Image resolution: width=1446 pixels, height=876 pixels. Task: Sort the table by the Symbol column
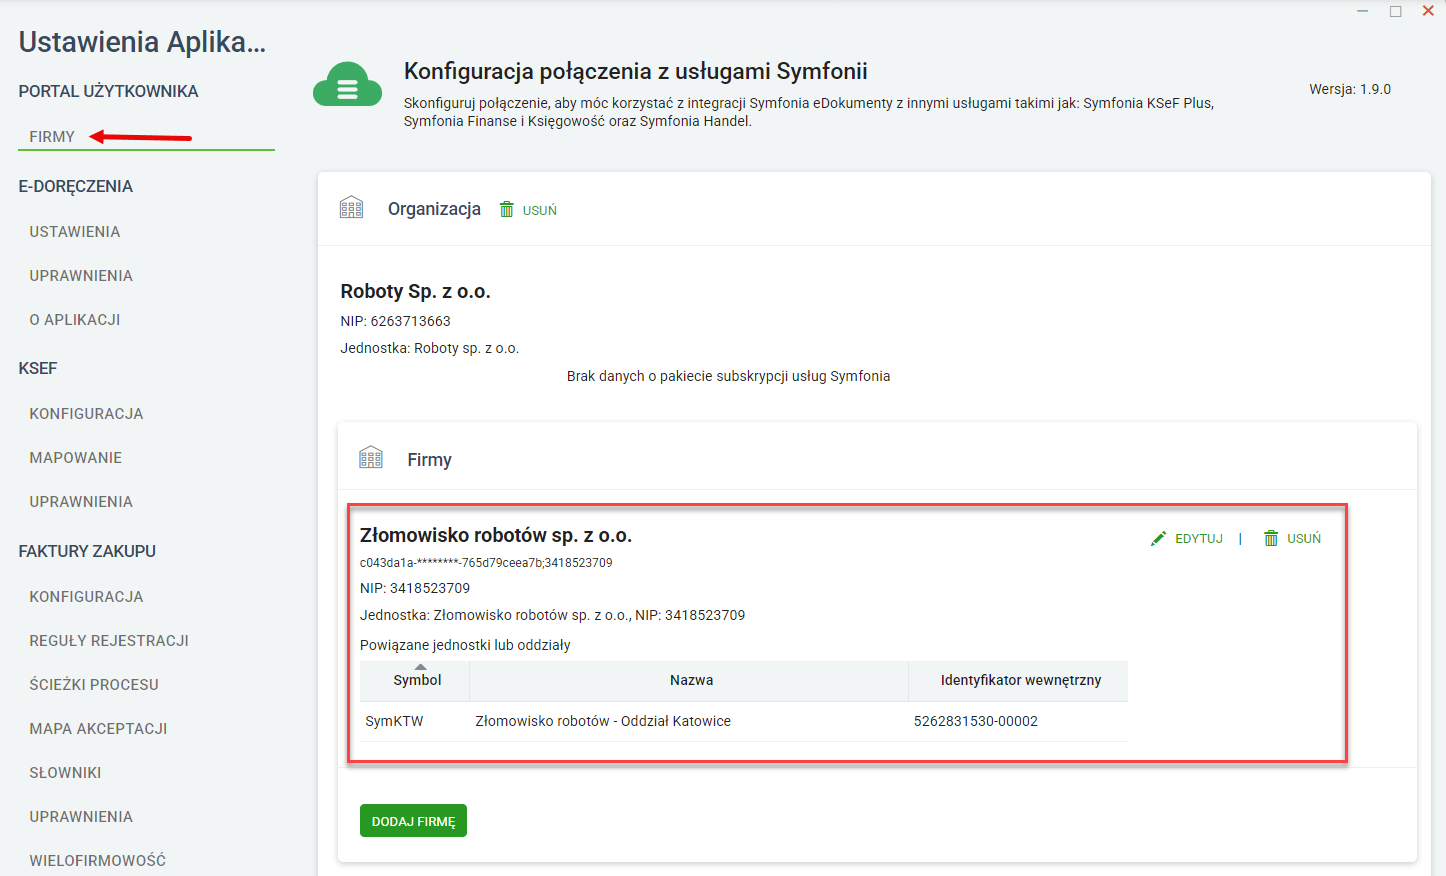[417, 680]
